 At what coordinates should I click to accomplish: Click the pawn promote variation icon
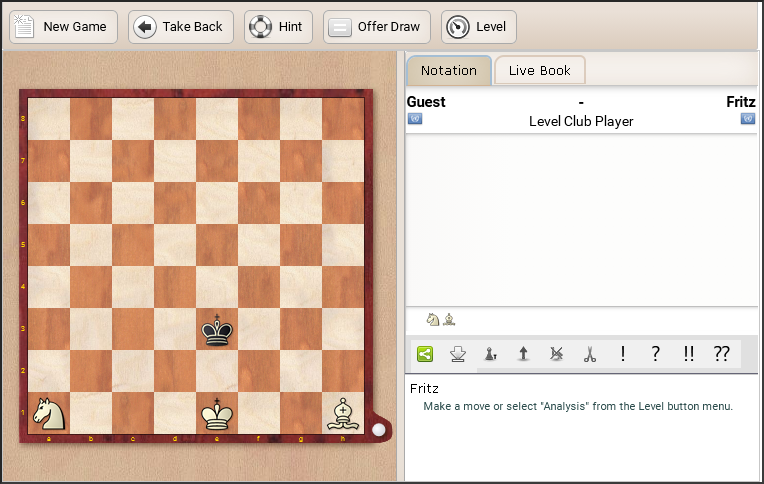coord(491,354)
